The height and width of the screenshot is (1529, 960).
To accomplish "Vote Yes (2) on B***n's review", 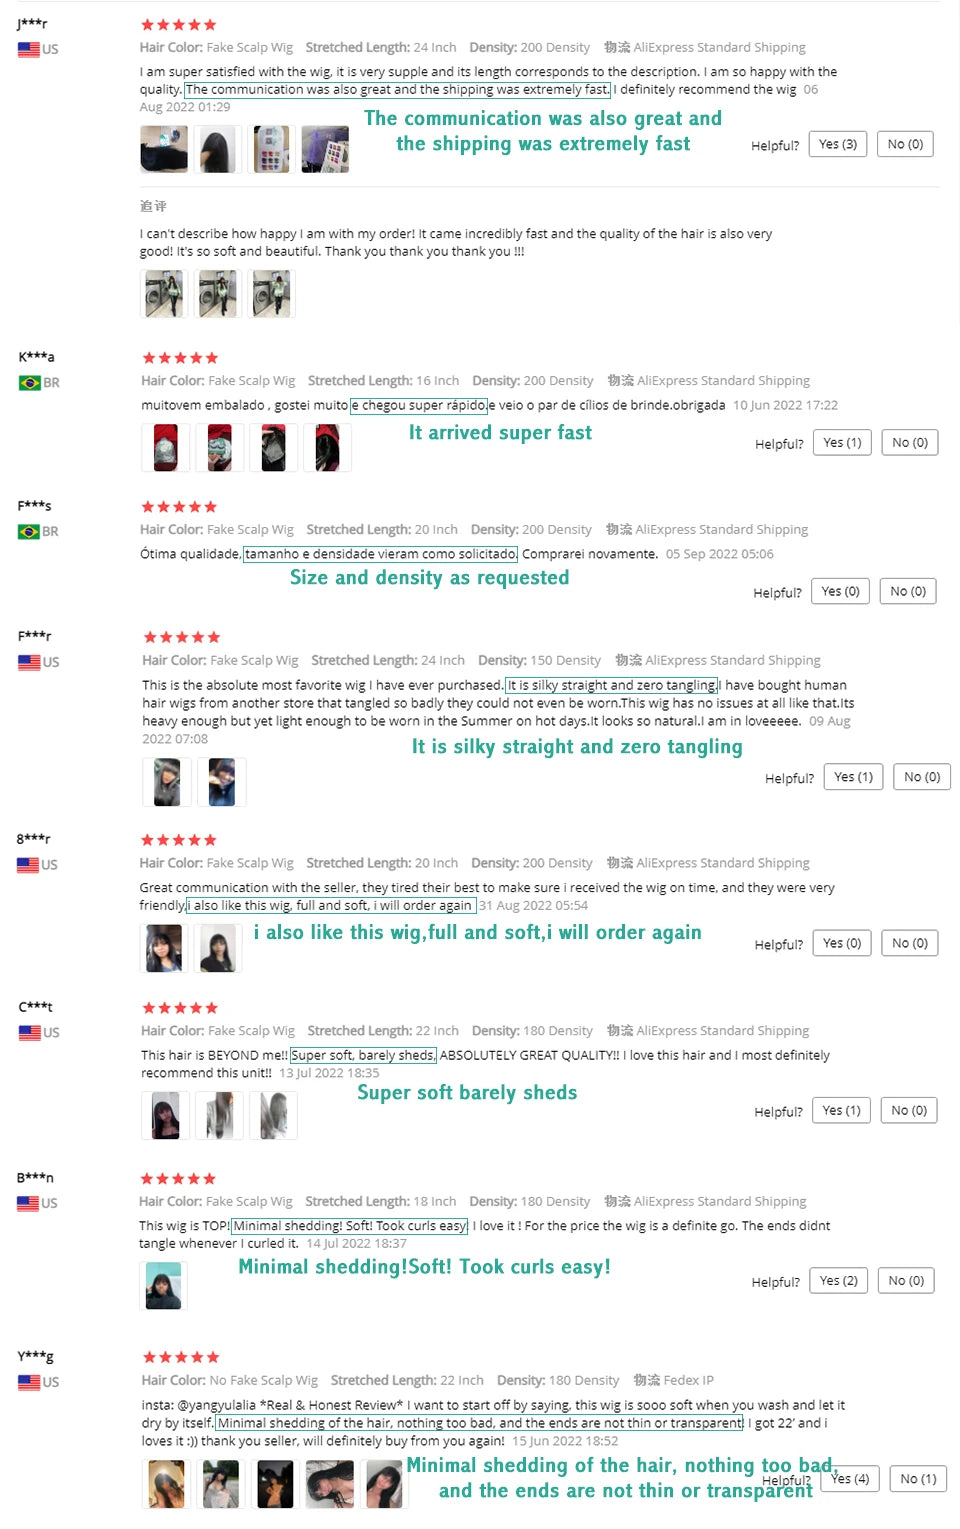I will point(838,1281).
